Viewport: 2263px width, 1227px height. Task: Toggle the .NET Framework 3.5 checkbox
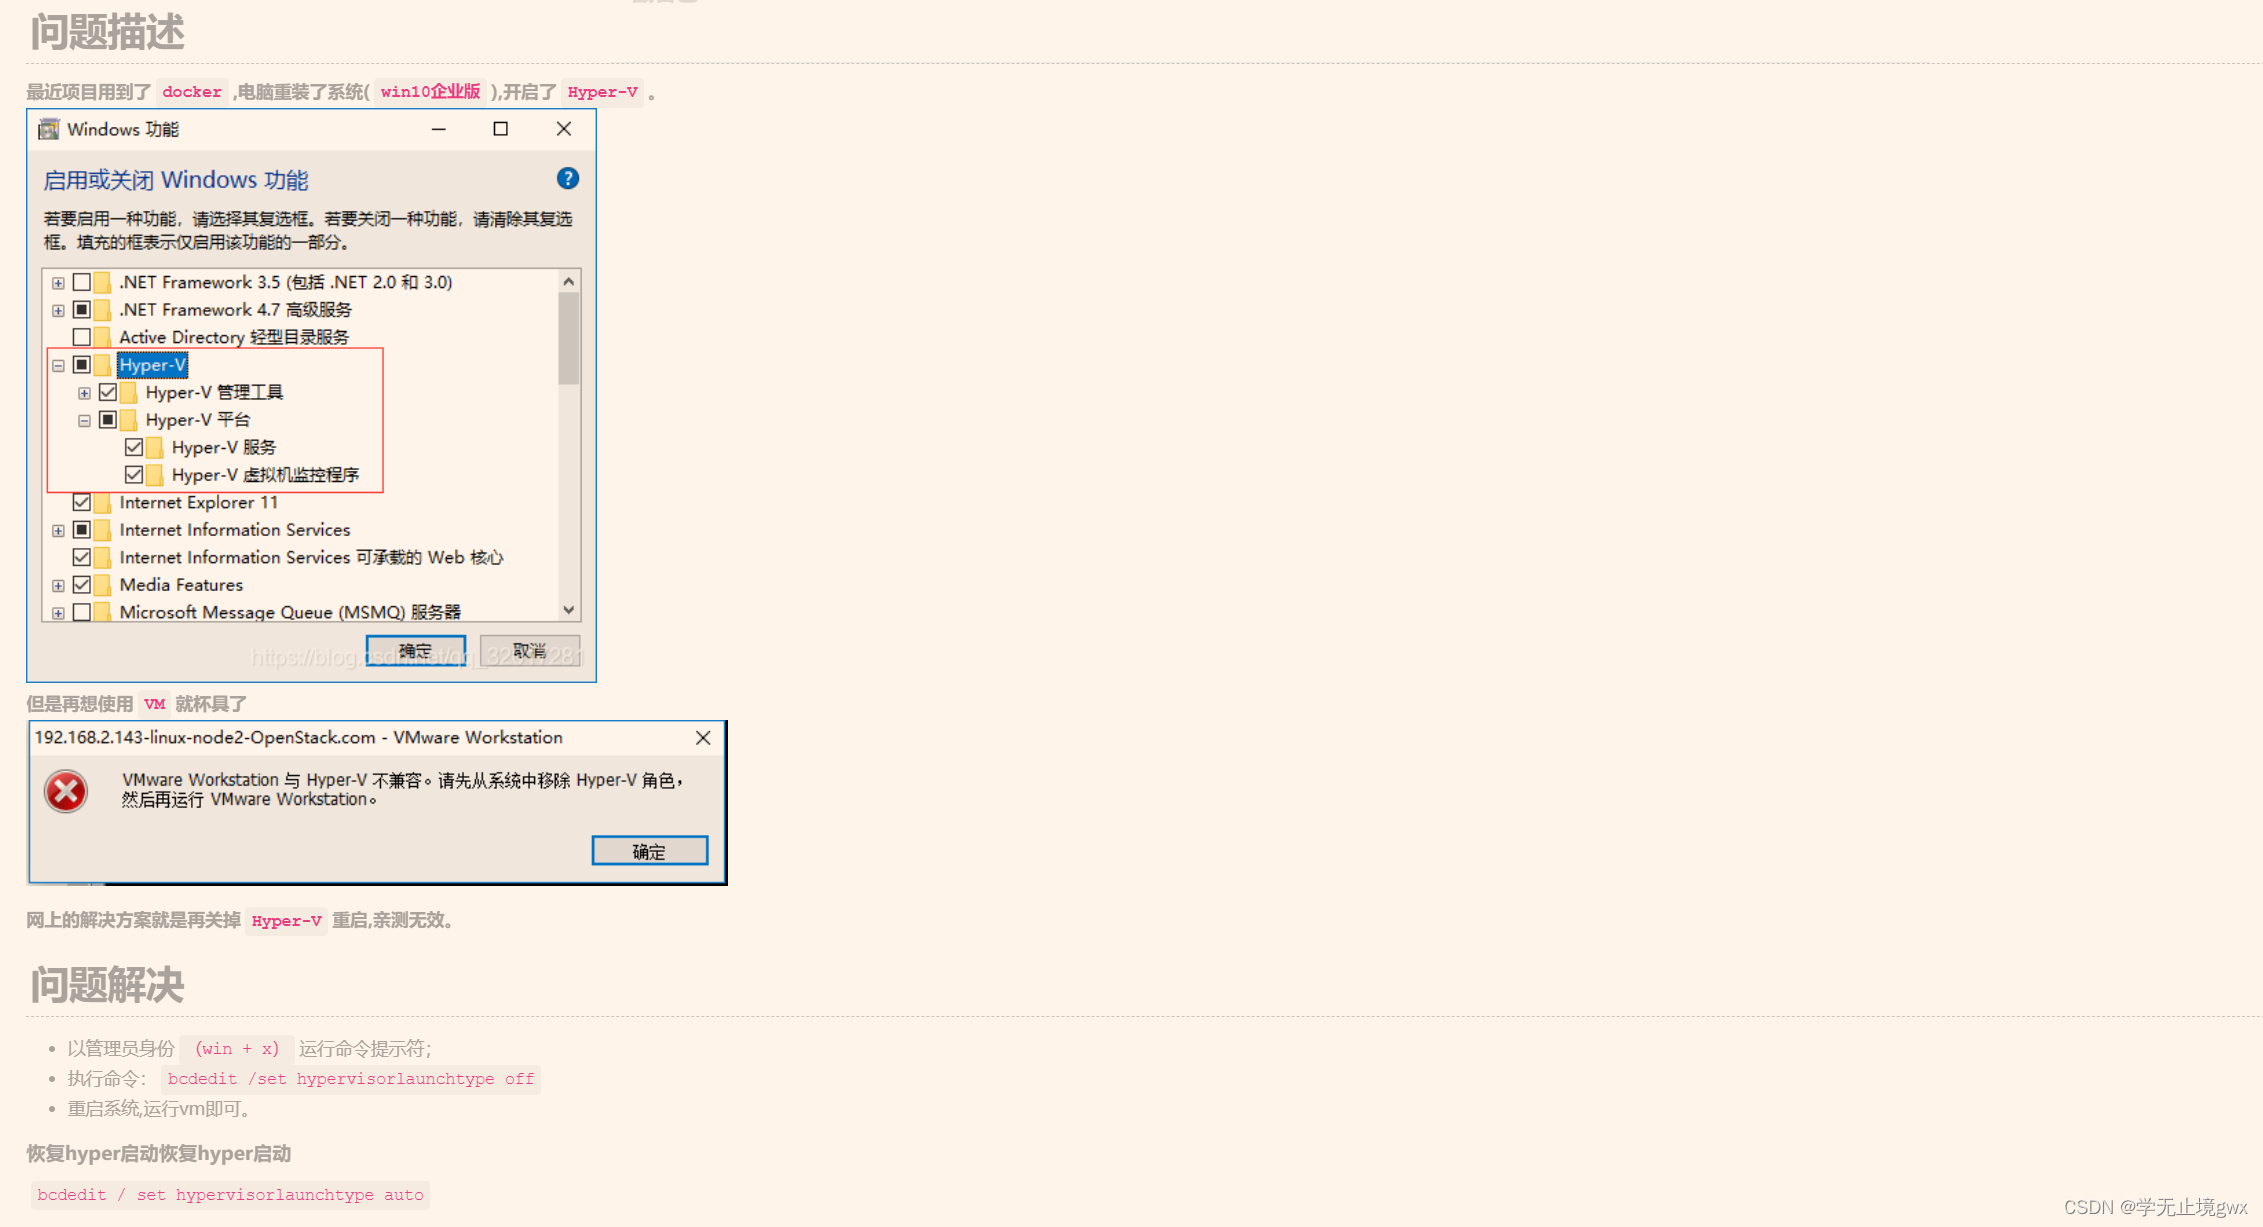(x=82, y=282)
